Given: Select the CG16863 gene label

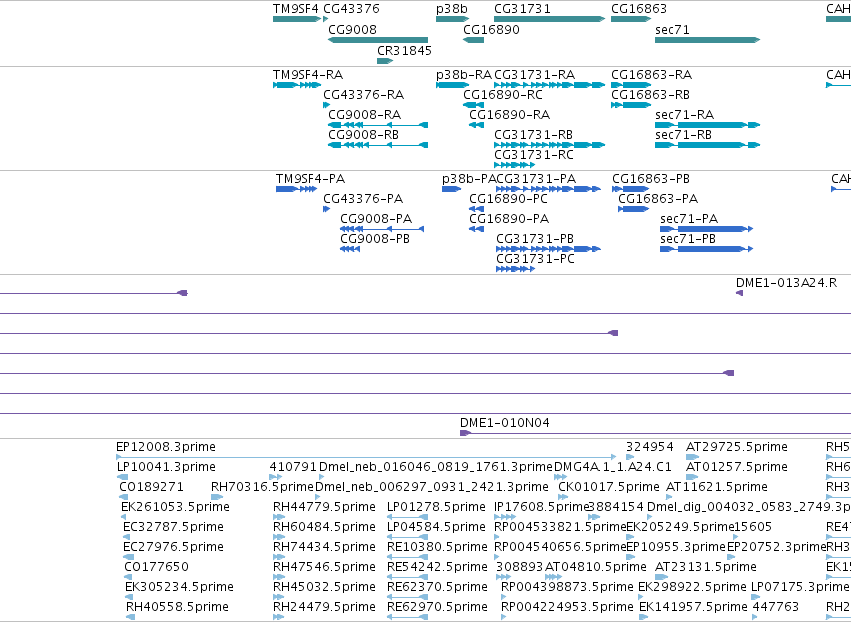Looking at the screenshot, I should 639,9.
